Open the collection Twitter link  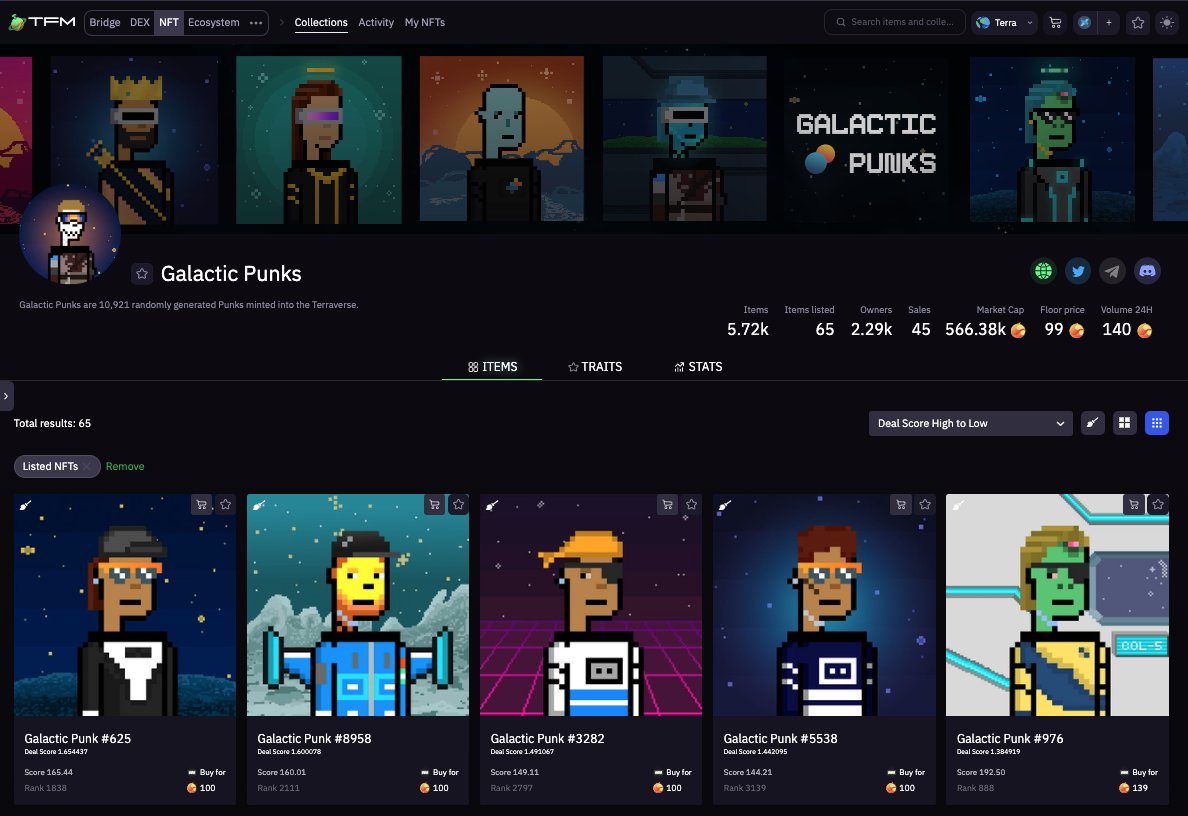tap(1078, 270)
